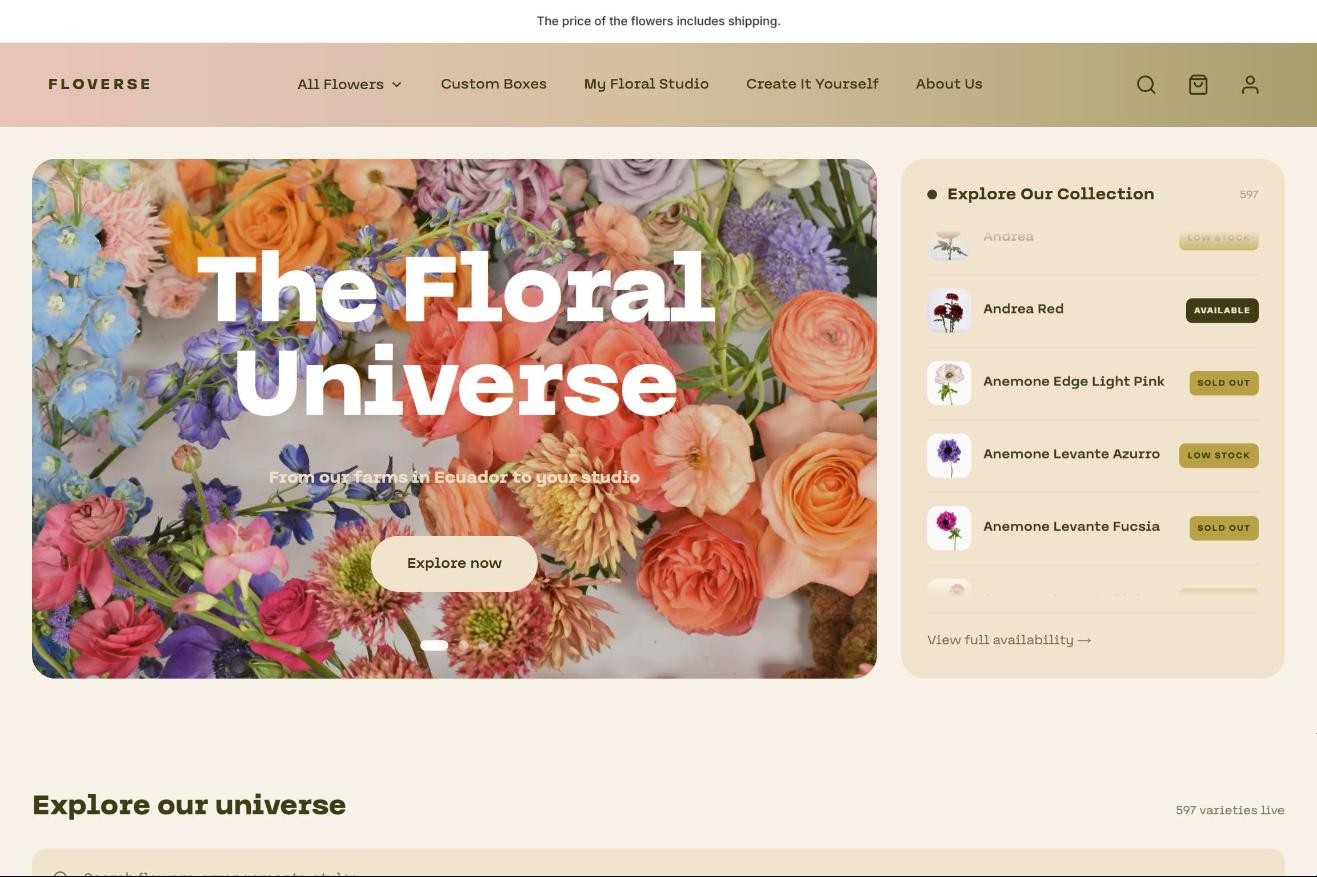Expand the All Flowers dropdown menu
The width and height of the screenshot is (1317, 877).
pos(350,84)
